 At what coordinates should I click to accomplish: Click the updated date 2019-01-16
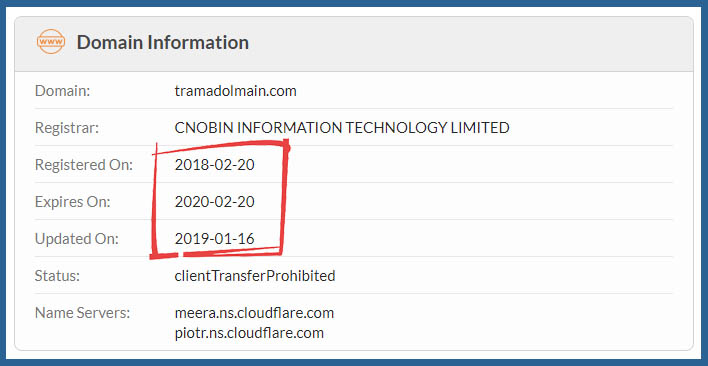(x=214, y=239)
